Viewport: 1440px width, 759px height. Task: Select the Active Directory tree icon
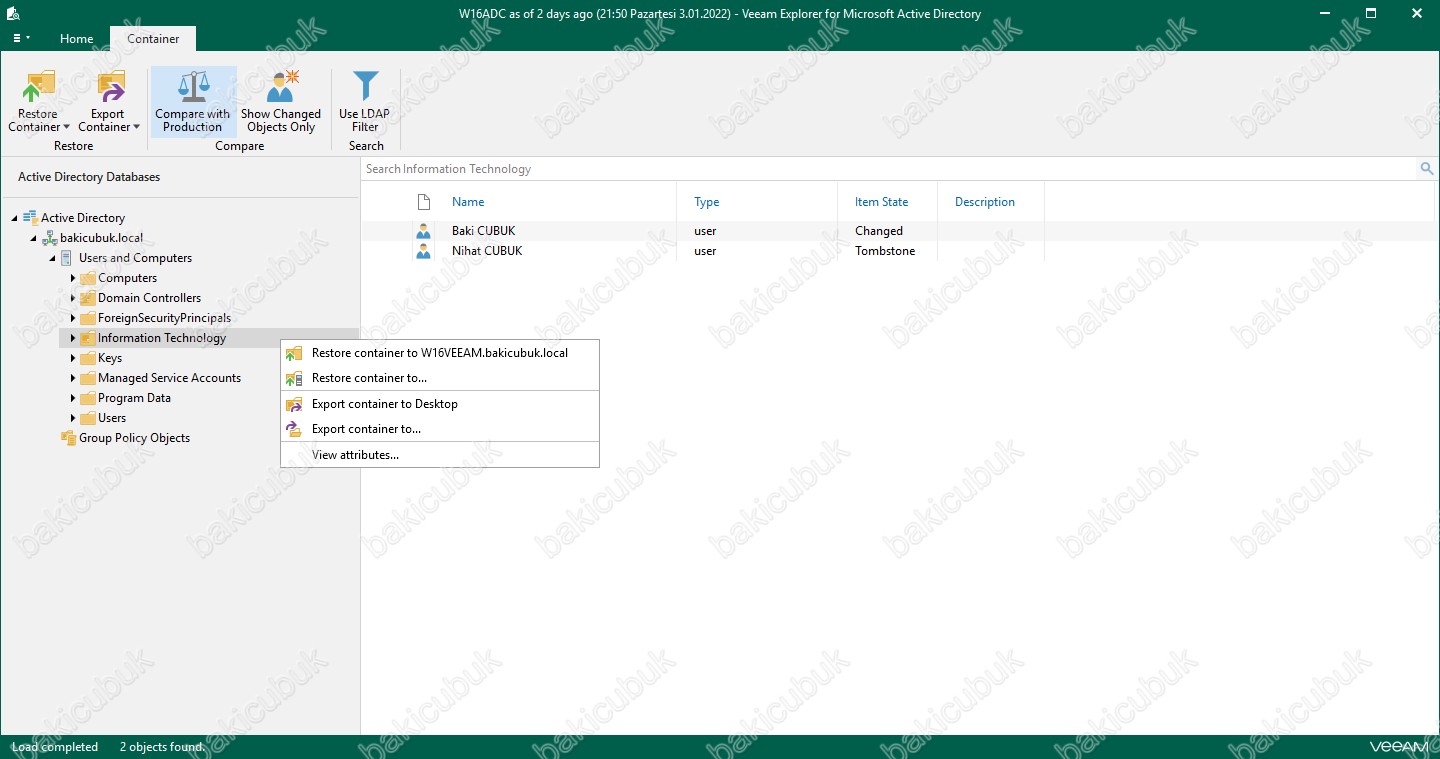(x=30, y=218)
